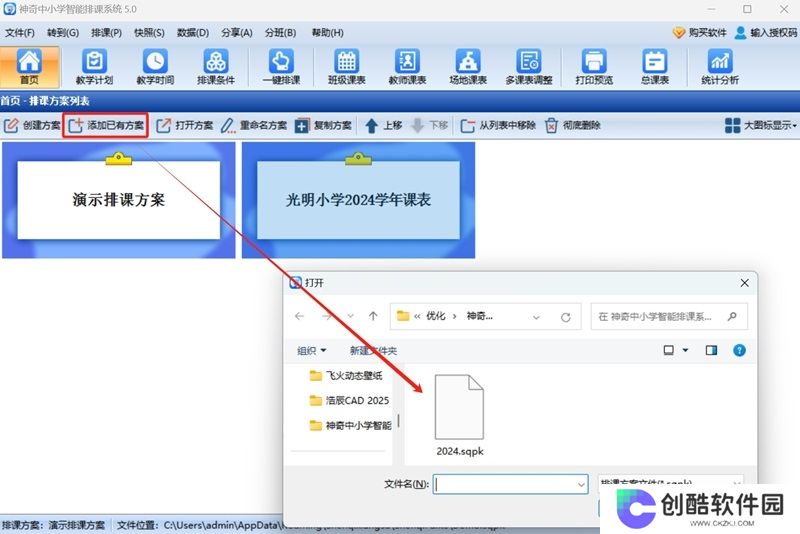Viewport: 800px width, 534px height.
Task: Open 转到(G) menu
Action: tap(63, 33)
